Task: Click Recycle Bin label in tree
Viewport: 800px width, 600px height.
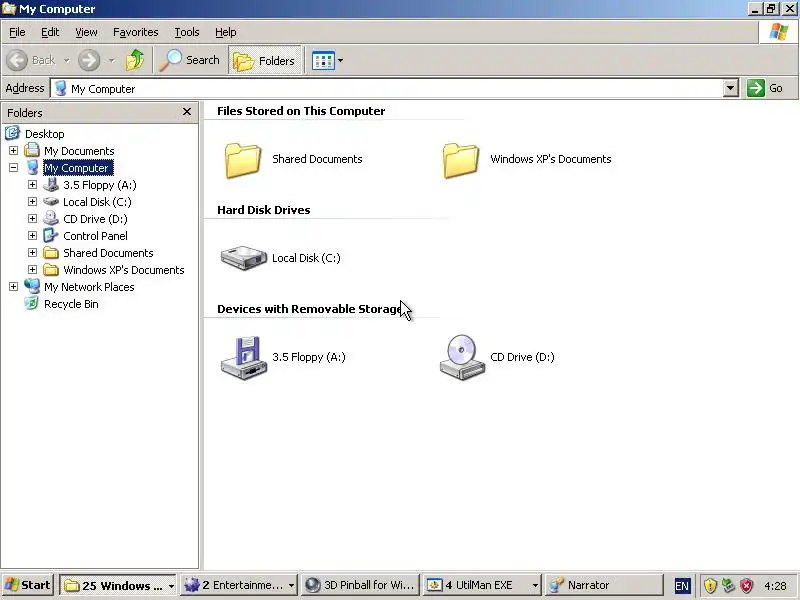Action: coord(71,304)
